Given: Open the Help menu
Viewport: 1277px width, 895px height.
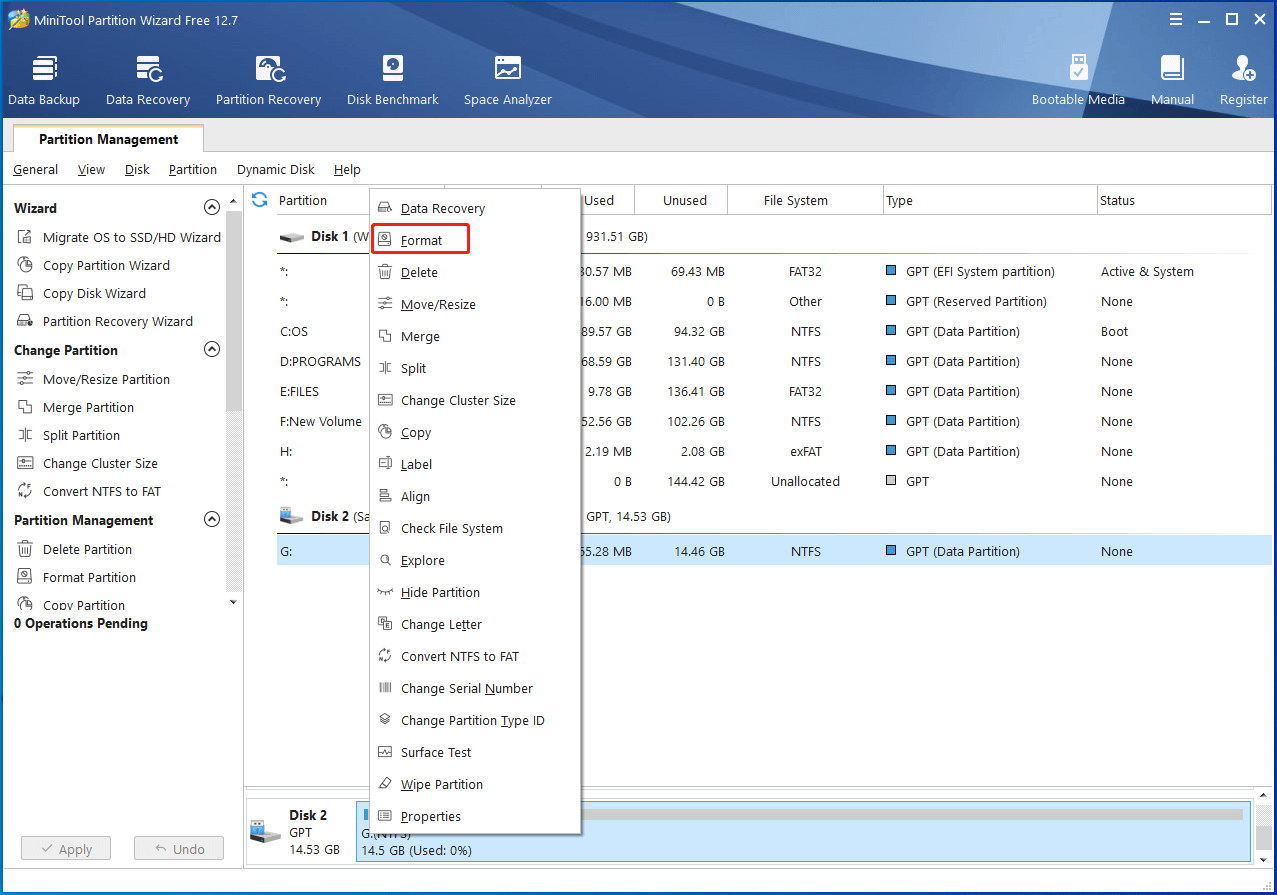Looking at the screenshot, I should coord(347,169).
